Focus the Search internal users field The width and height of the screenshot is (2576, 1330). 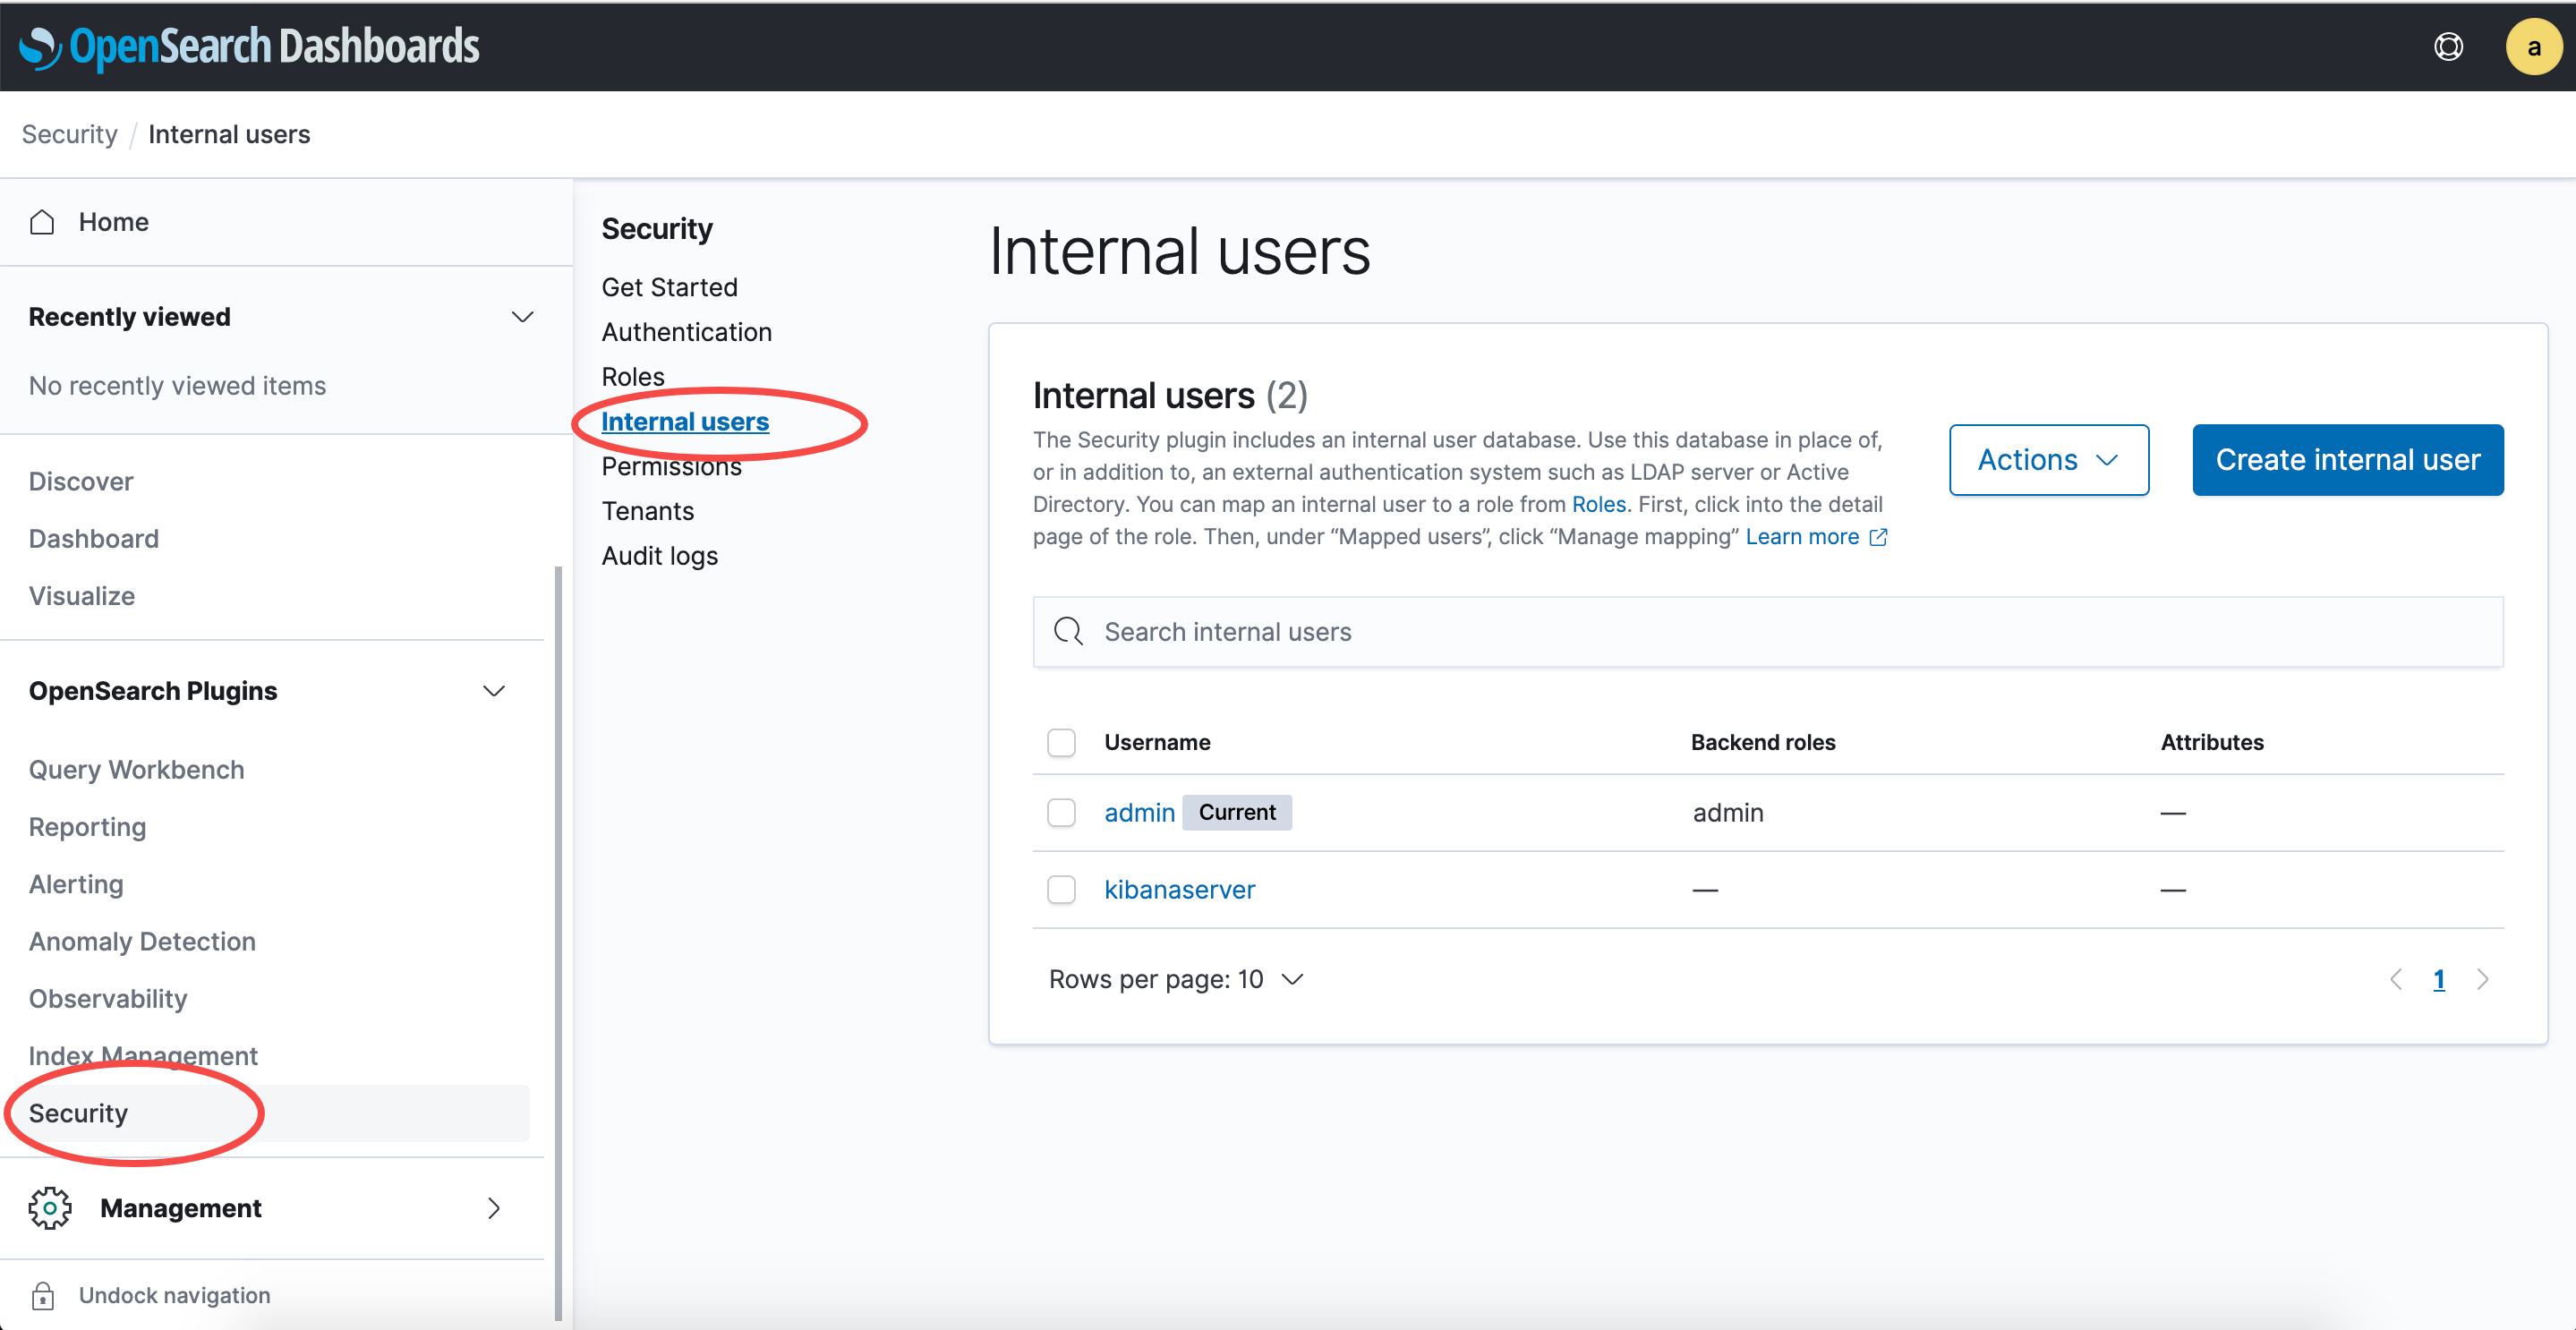click(x=1768, y=631)
